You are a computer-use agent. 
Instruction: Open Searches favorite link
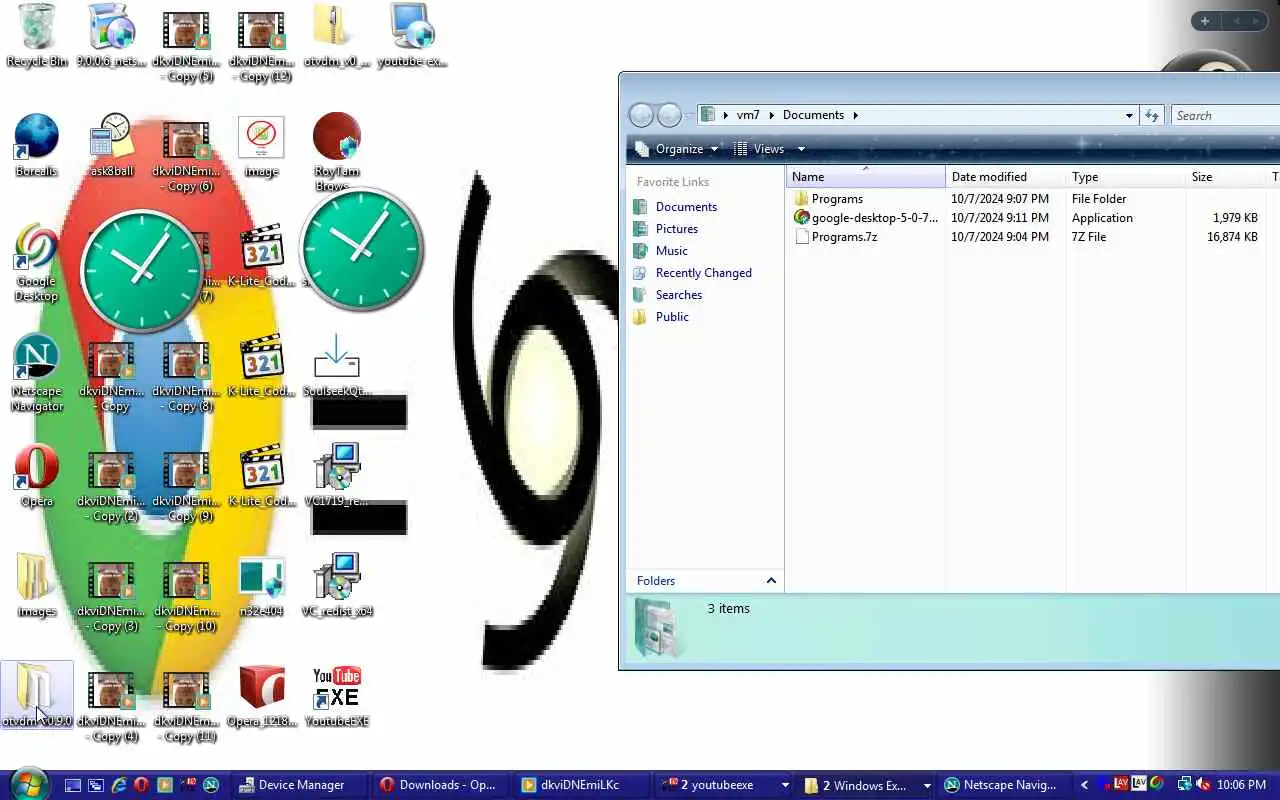click(x=679, y=295)
